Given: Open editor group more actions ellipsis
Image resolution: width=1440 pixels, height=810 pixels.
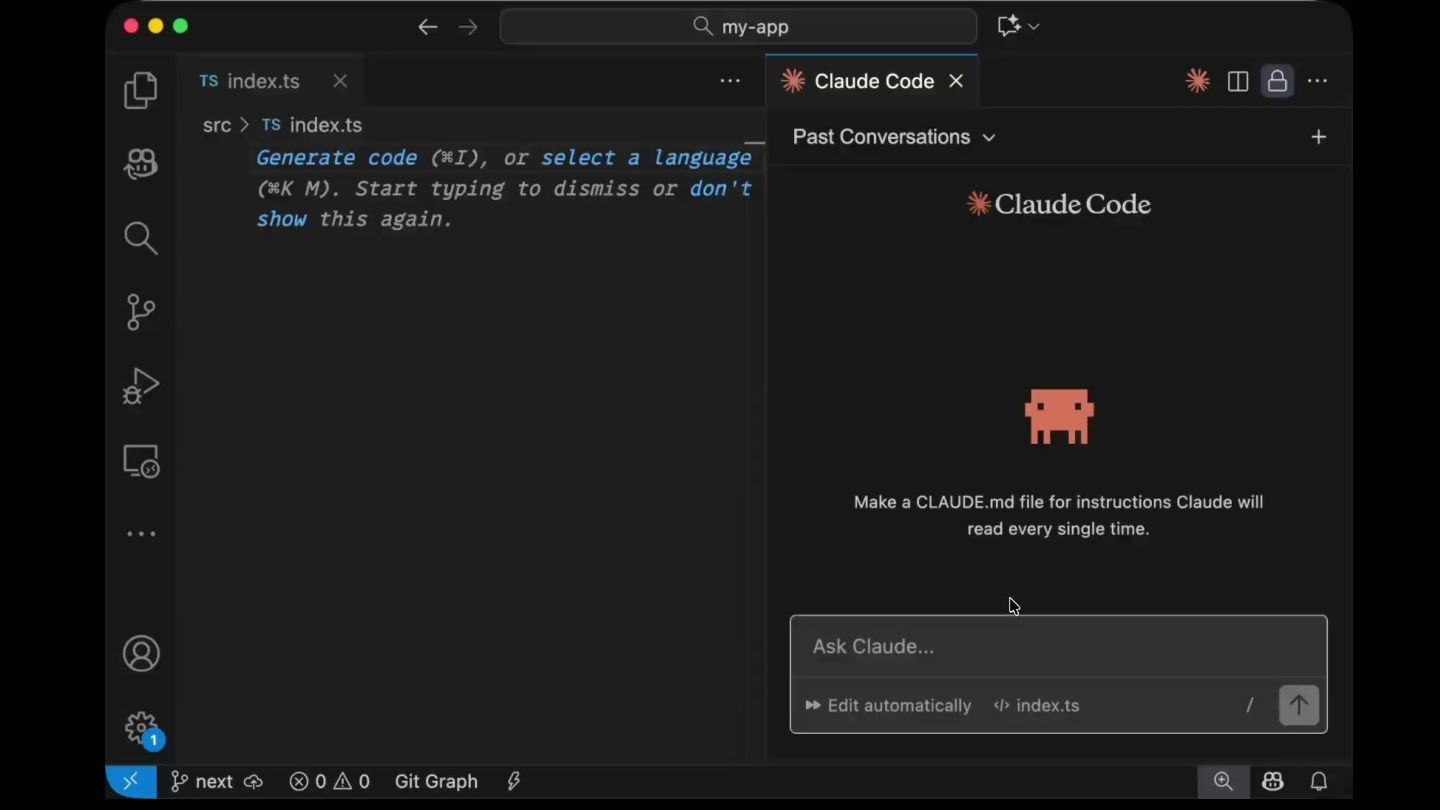Looking at the screenshot, I should (x=730, y=81).
